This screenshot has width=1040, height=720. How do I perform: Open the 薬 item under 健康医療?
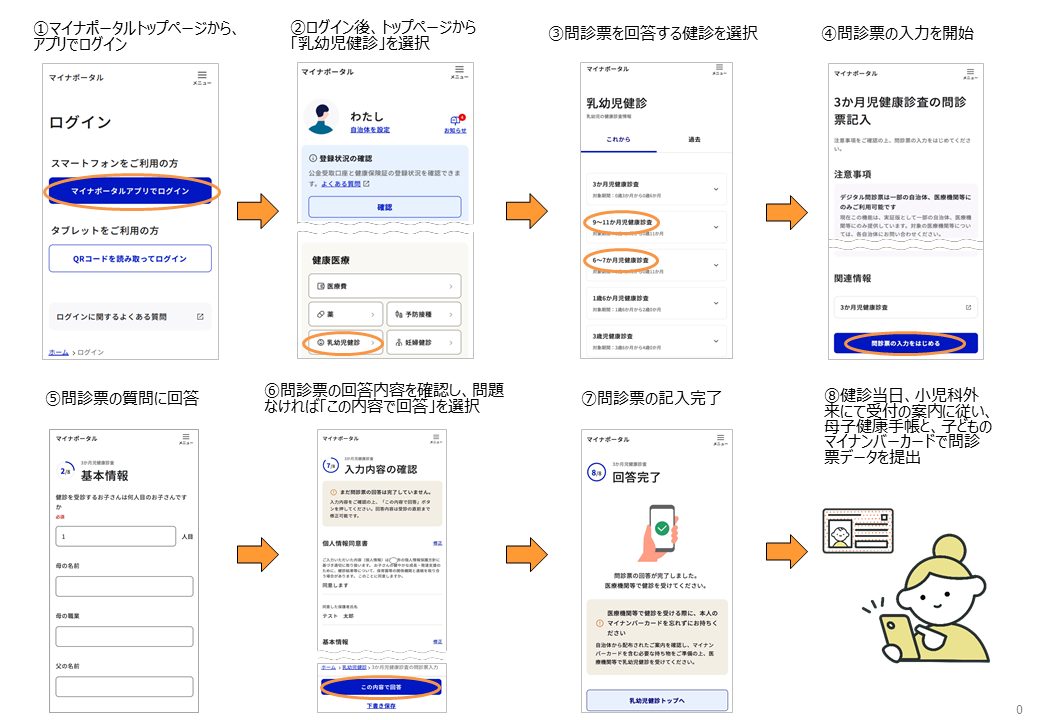346,314
